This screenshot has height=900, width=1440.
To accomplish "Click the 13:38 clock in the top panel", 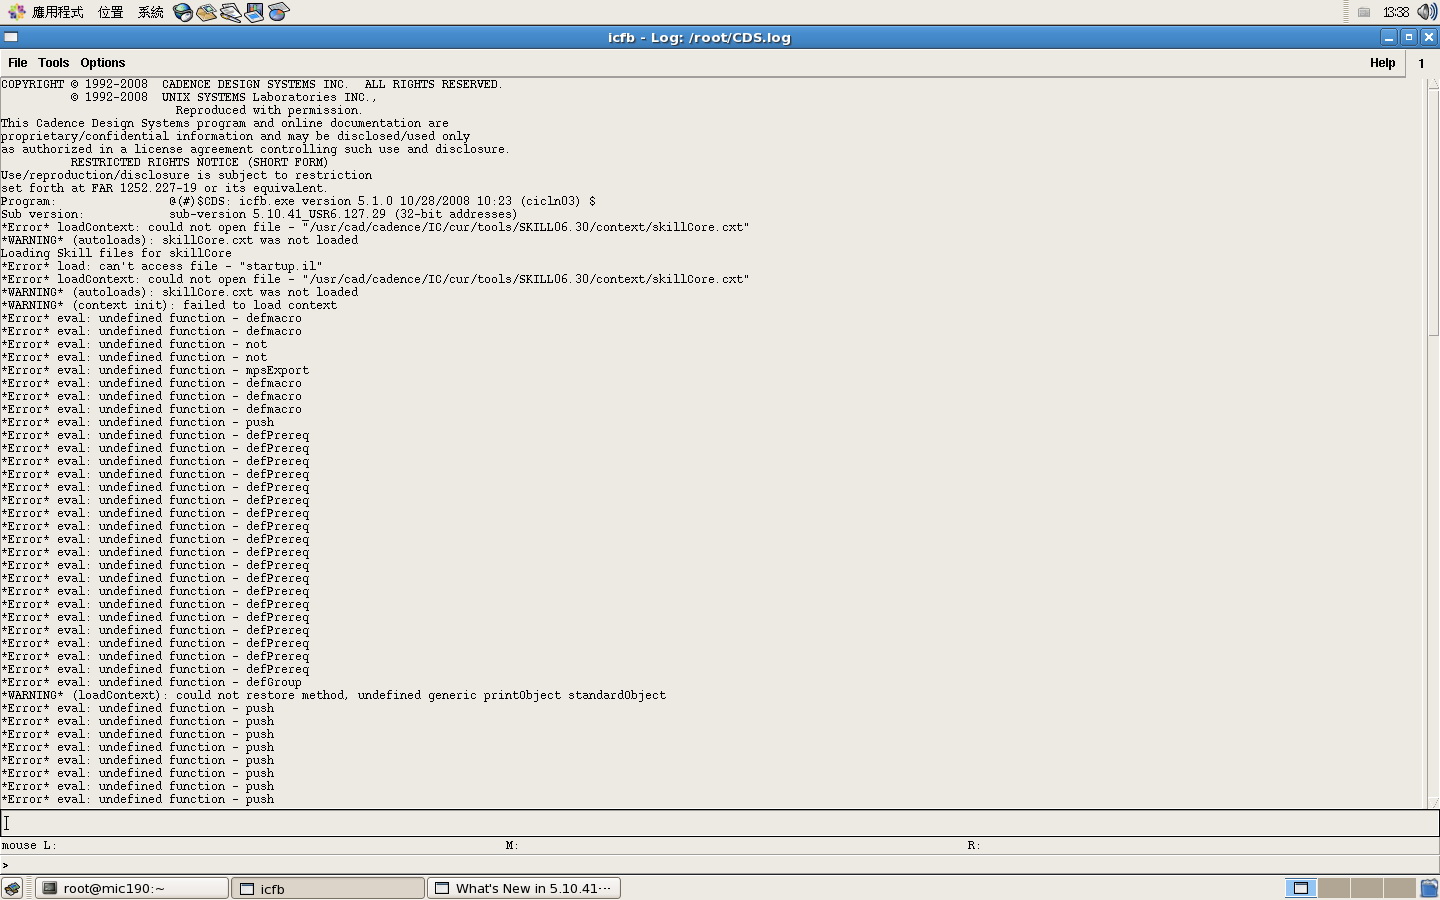I will tap(1396, 12).
